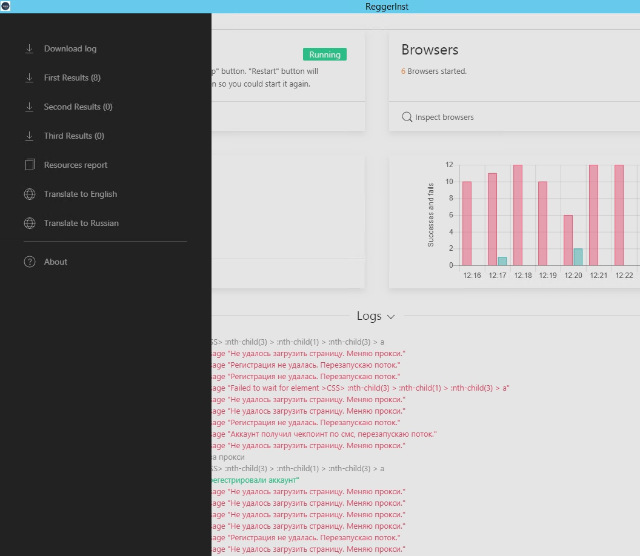Click the download icon next to First Results
The image size is (640, 556).
point(29,77)
